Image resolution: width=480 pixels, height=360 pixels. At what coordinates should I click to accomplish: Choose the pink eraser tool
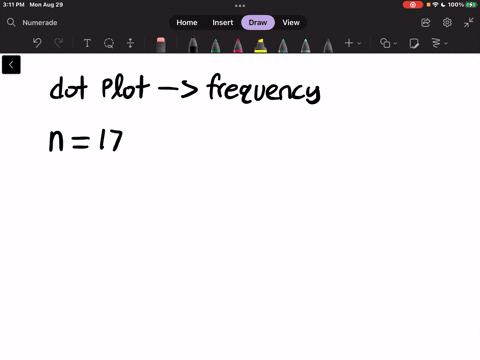(x=161, y=44)
